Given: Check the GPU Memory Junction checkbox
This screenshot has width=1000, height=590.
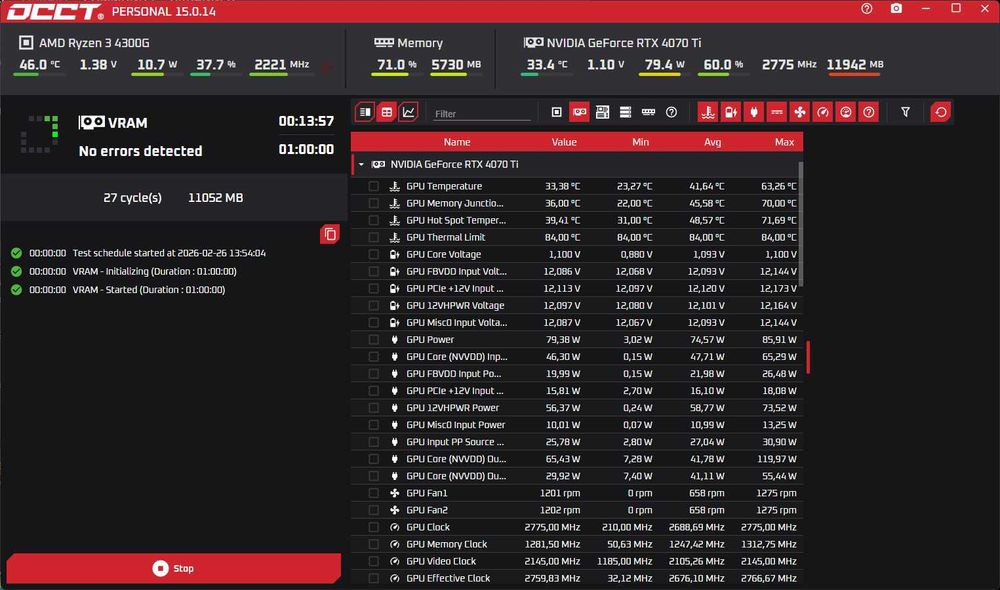Looking at the screenshot, I should tap(374, 203).
